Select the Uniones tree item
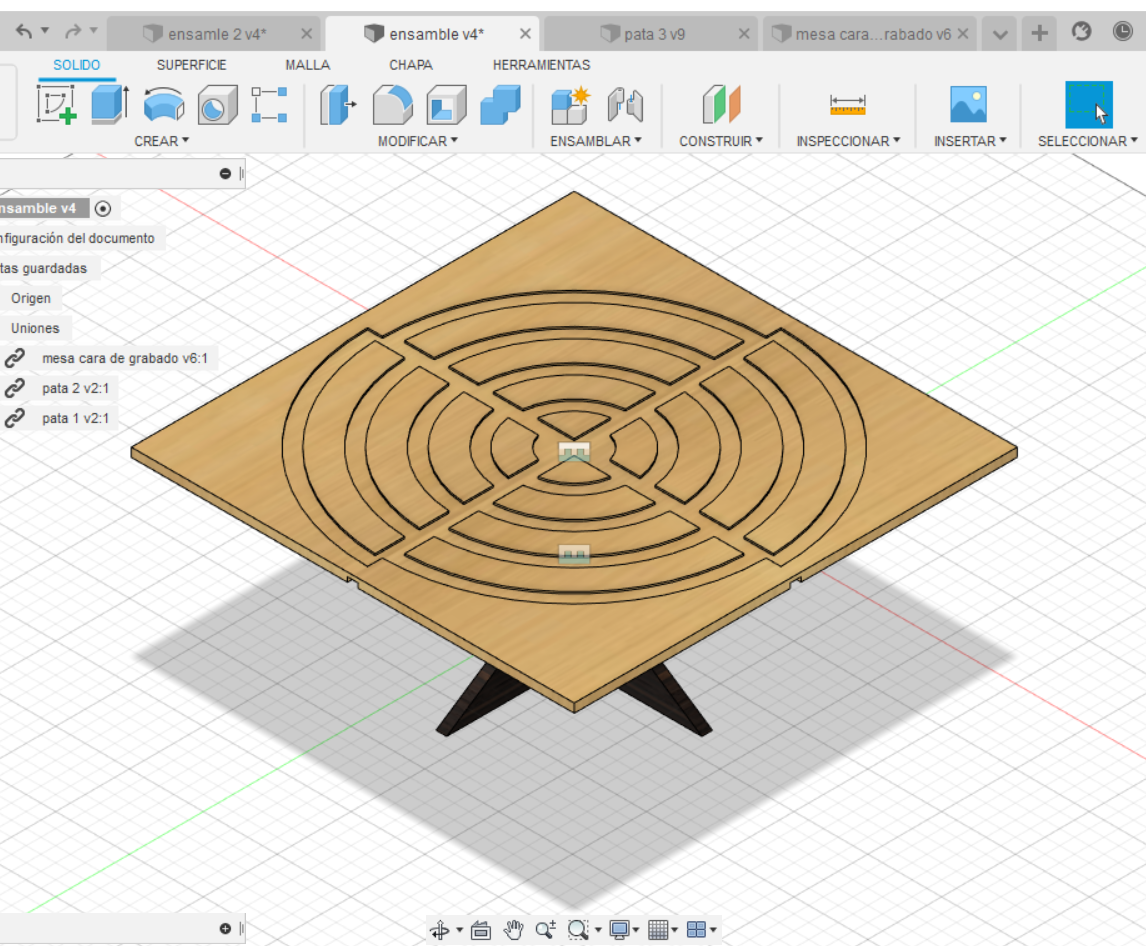This screenshot has height=946, width=1146. point(35,328)
